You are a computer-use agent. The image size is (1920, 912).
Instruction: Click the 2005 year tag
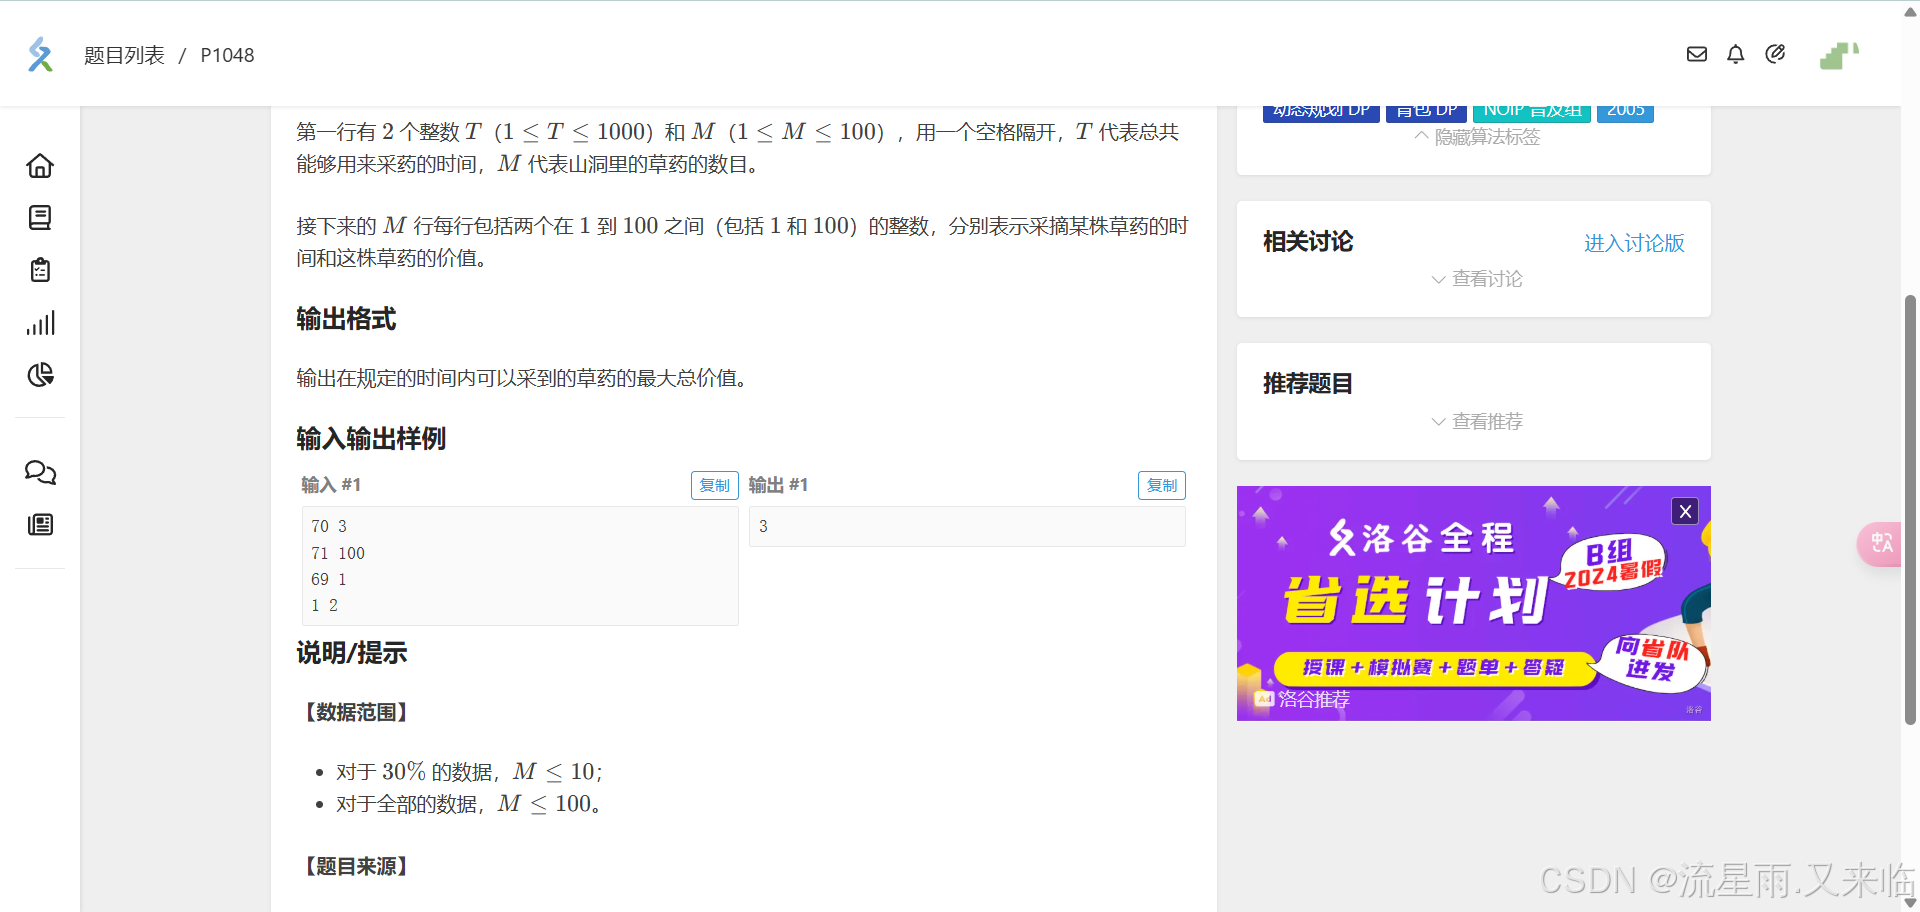pos(1625,113)
